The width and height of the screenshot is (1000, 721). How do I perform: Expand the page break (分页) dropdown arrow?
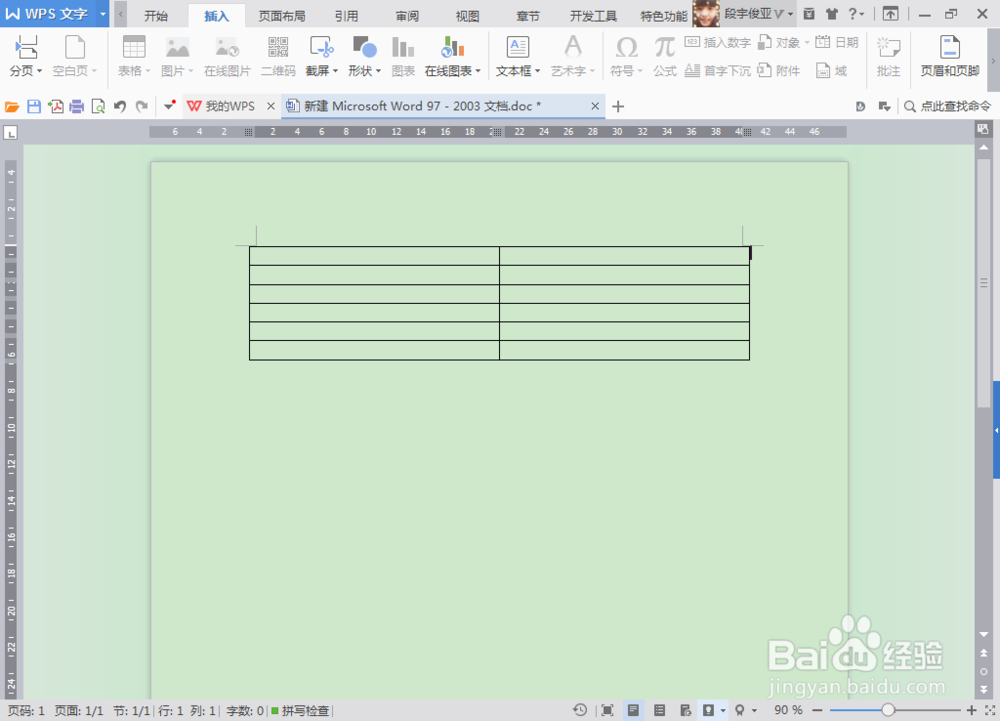coord(39,71)
